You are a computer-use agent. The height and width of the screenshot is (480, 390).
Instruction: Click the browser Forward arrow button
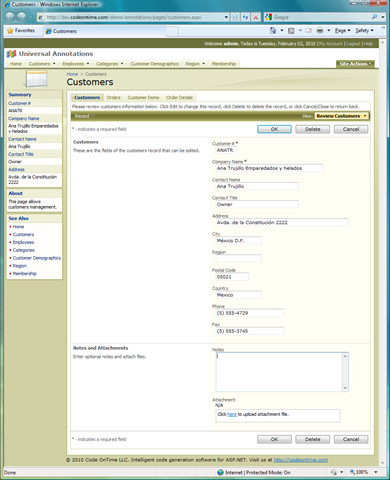[x=22, y=17]
